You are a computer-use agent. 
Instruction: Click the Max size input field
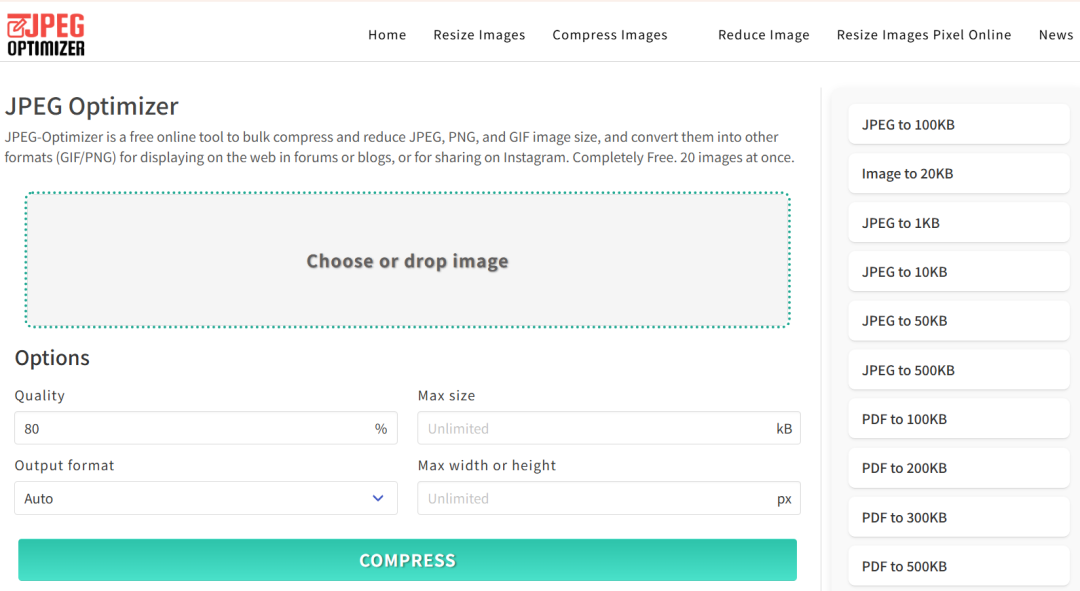pos(597,428)
